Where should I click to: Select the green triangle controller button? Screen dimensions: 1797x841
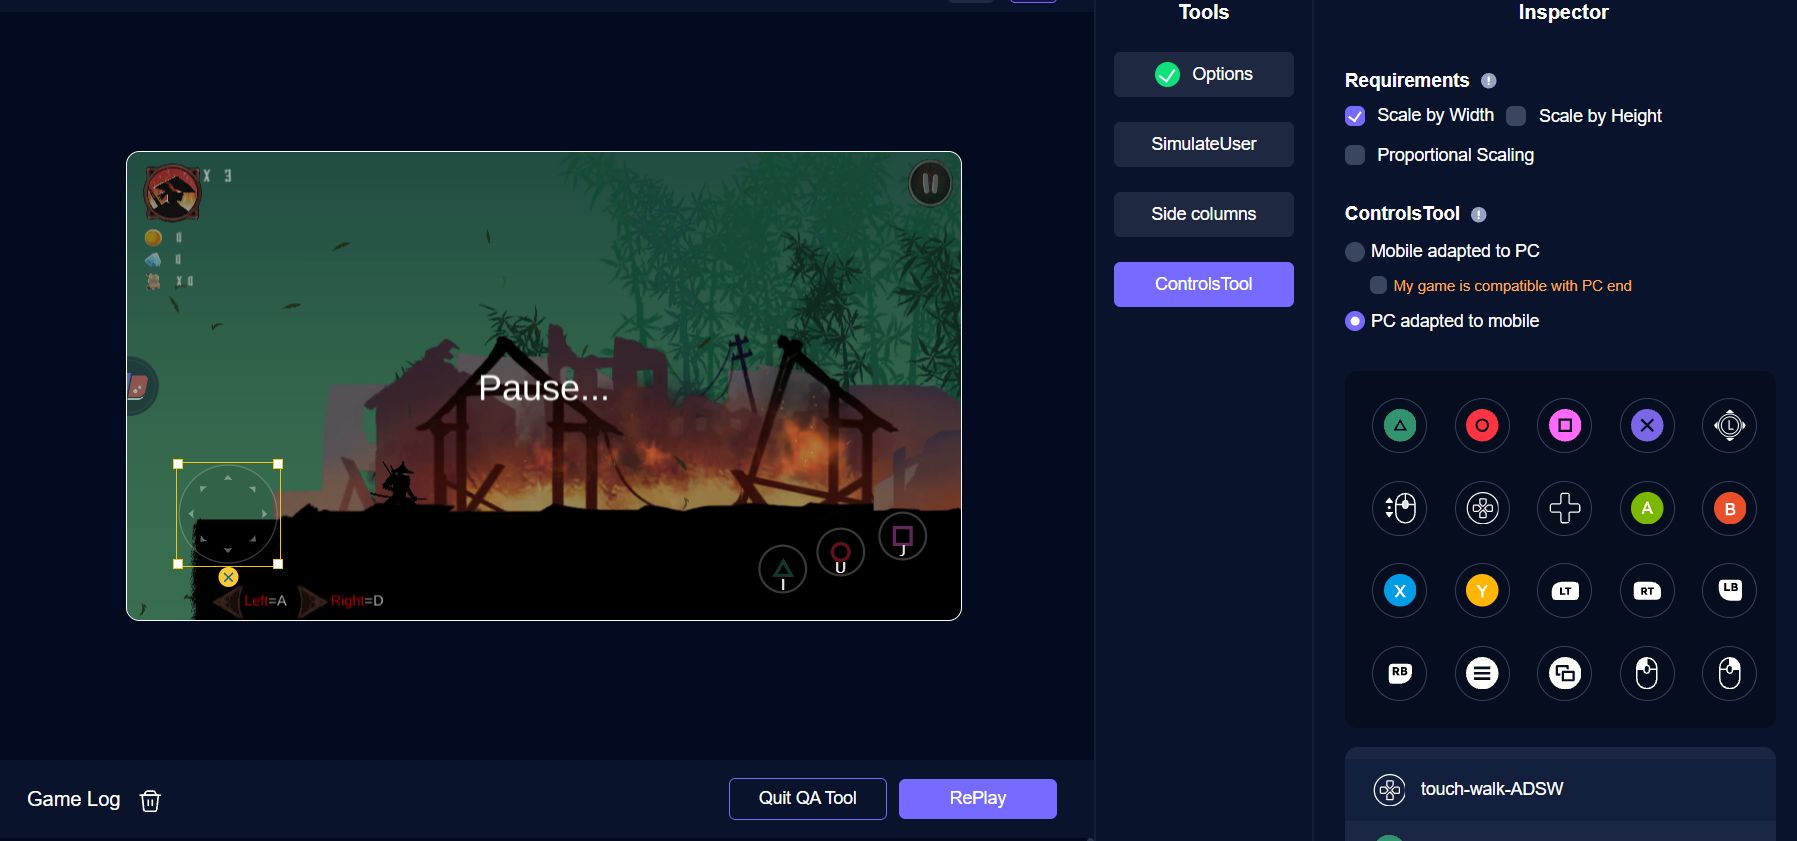(1399, 425)
